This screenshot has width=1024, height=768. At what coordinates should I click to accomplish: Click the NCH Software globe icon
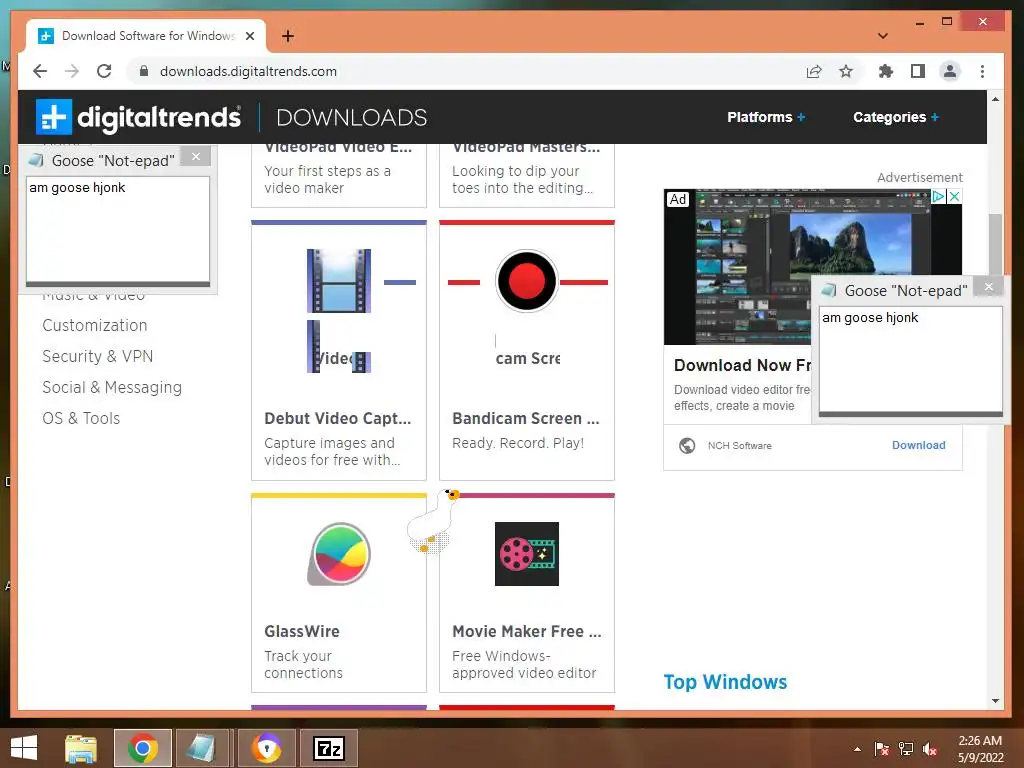(686, 445)
